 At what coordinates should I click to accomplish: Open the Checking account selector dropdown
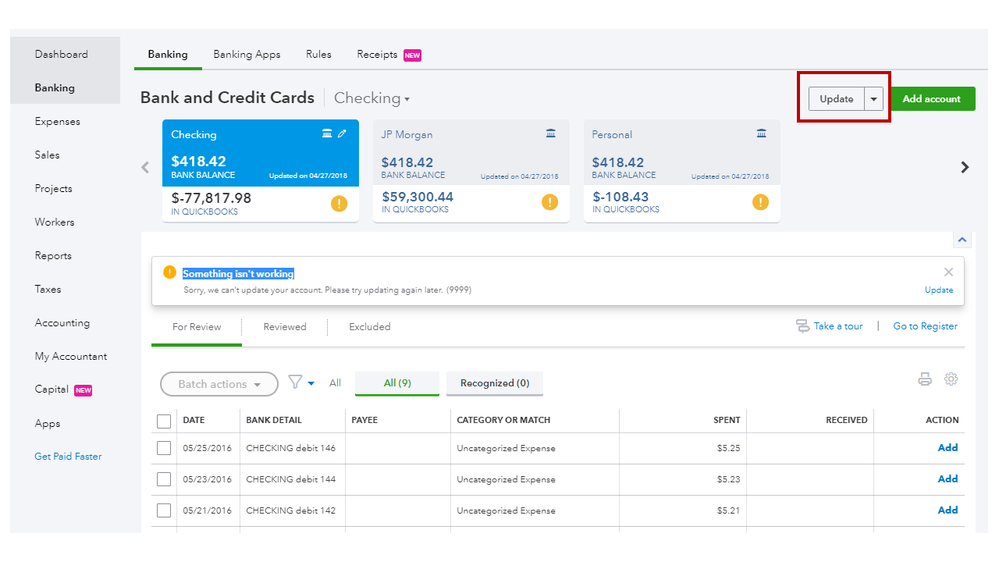372,99
